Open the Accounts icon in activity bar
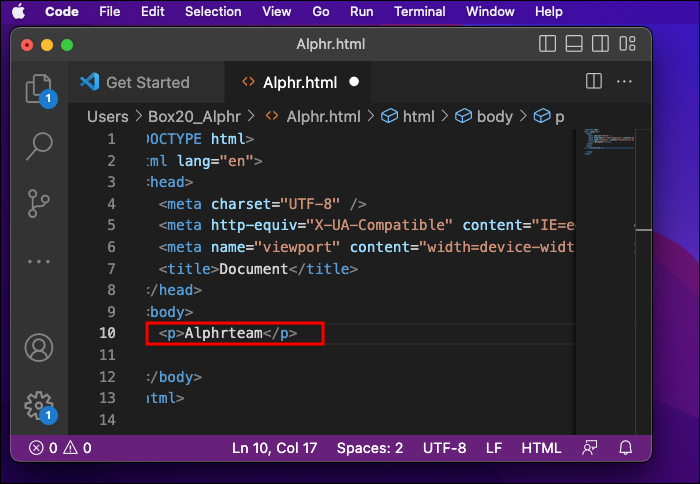 pyautogui.click(x=39, y=348)
